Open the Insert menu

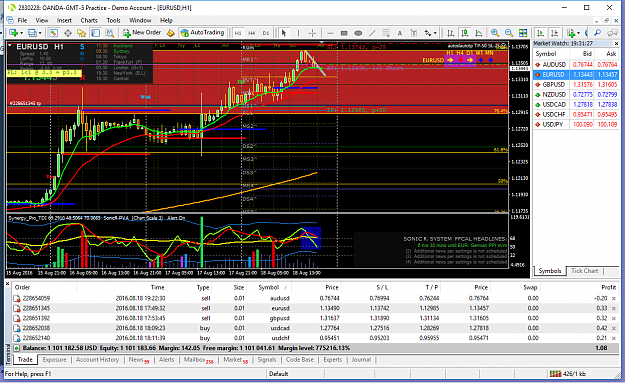pyautogui.click(x=64, y=20)
